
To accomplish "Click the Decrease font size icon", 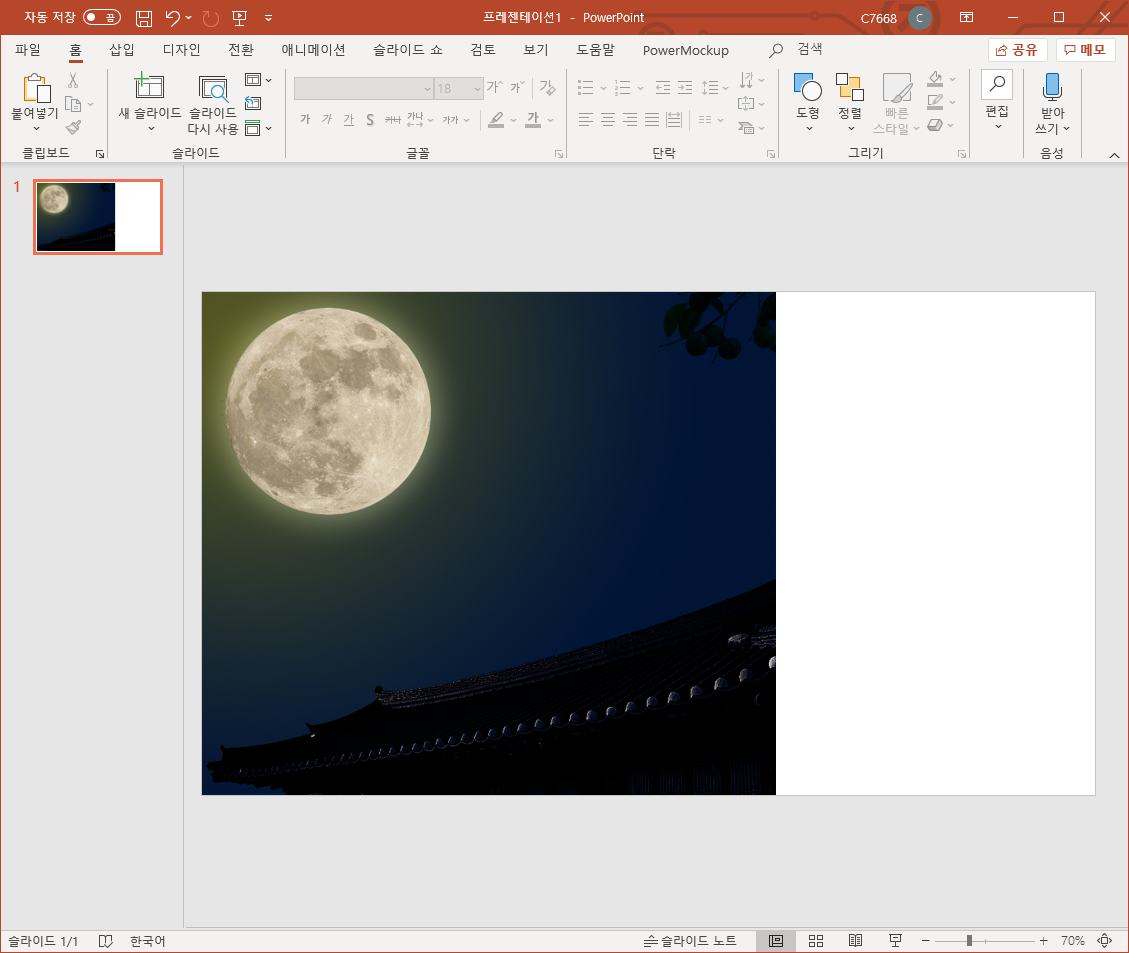I will [x=517, y=87].
